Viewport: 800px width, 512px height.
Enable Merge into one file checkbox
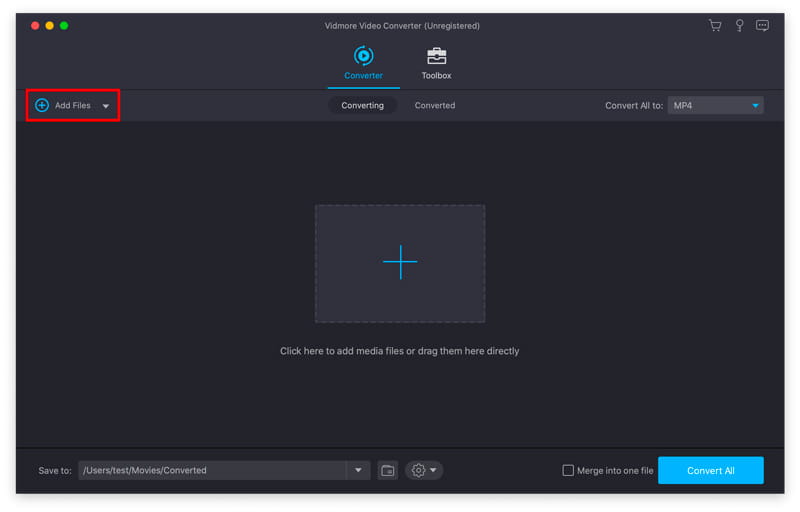click(568, 470)
